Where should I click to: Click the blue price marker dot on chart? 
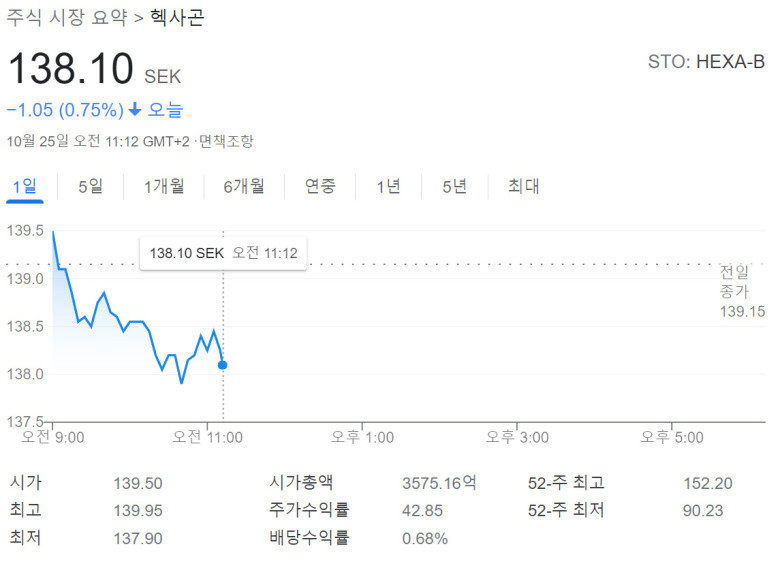222,365
